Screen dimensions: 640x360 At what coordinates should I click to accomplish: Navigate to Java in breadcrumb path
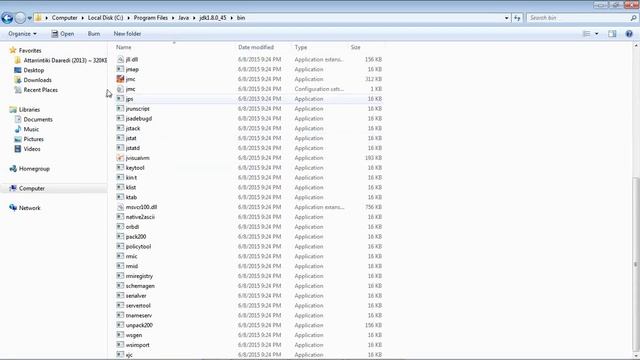pyautogui.click(x=183, y=18)
